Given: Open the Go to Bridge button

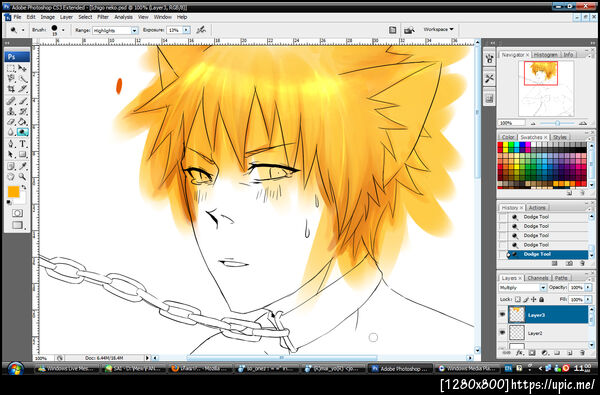Looking at the screenshot, I should click(x=409, y=30).
